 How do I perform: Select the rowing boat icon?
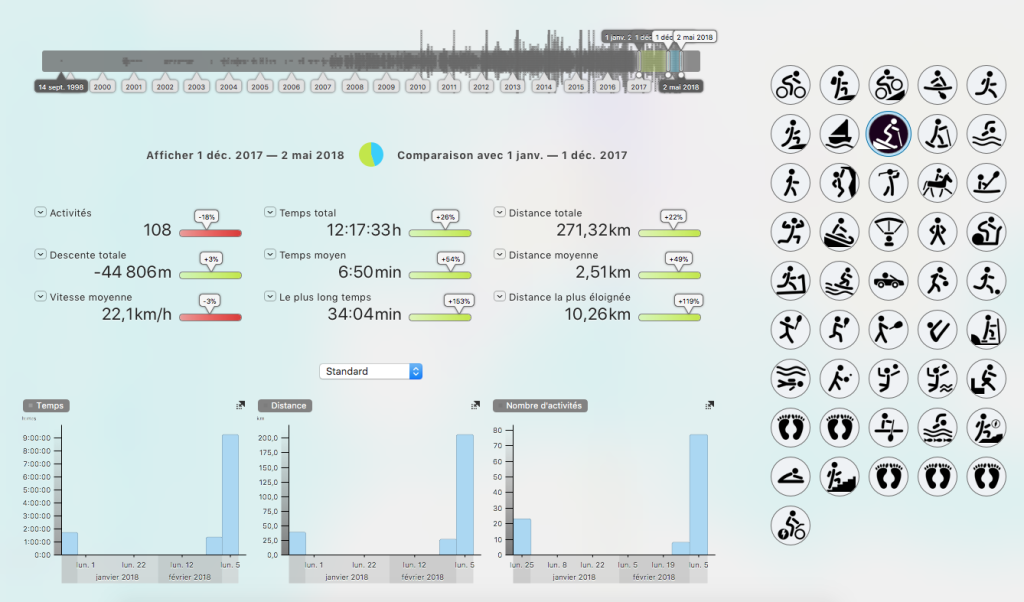(x=937, y=84)
